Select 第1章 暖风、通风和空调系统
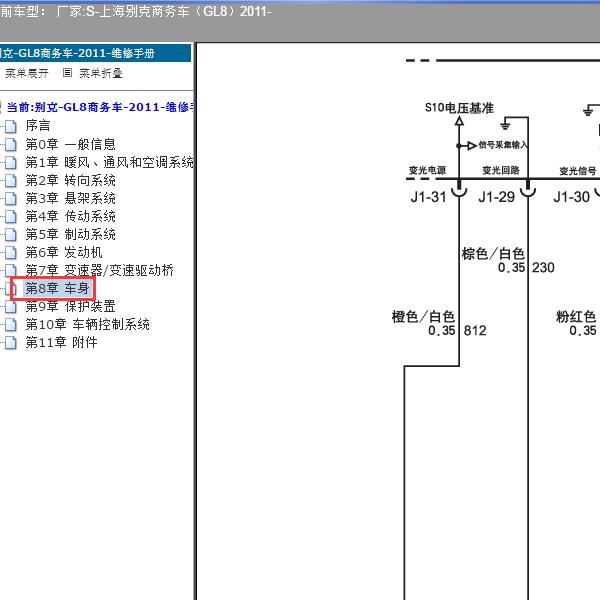The width and height of the screenshot is (600, 600). [109, 162]
